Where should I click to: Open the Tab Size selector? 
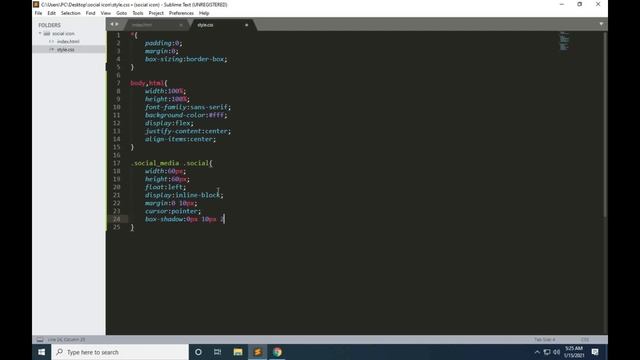coord(544,340)
